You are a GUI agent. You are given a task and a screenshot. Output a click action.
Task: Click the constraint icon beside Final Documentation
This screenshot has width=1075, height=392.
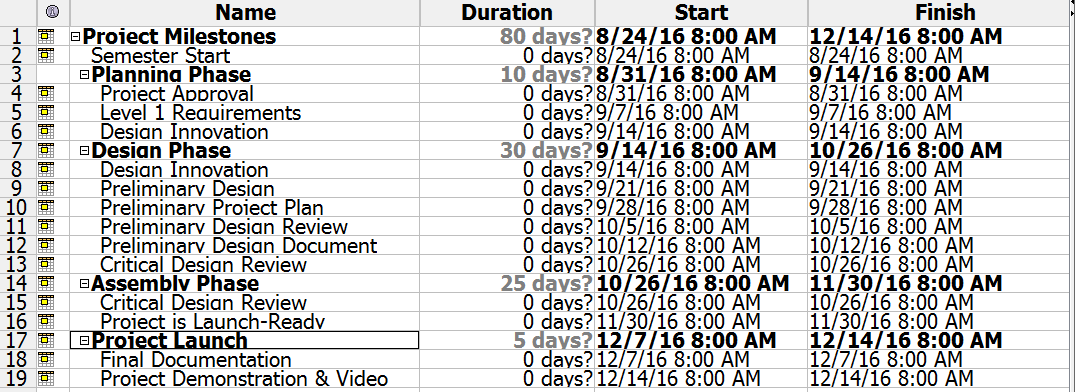point(47,359)
